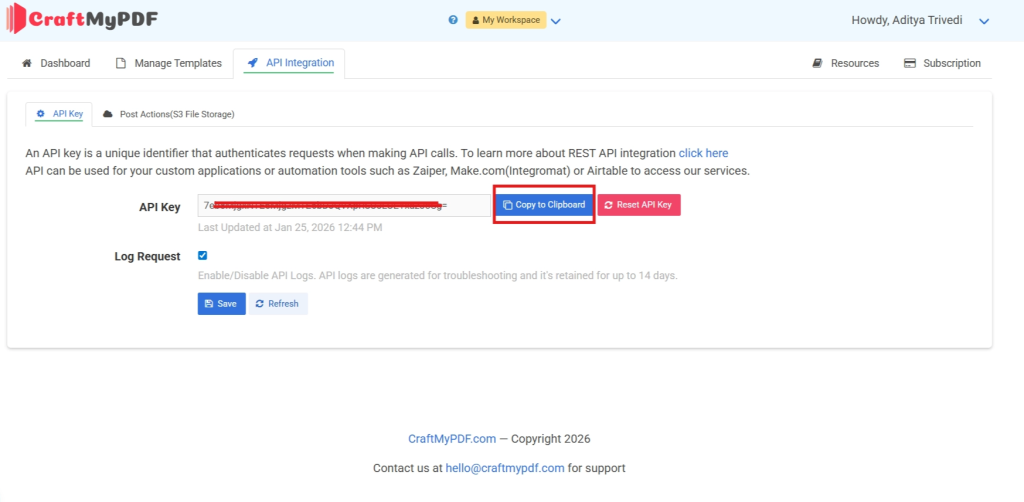
Task: Expand the user account dropdown chevron
Action: pyautogui.click(x=984, y=21)
